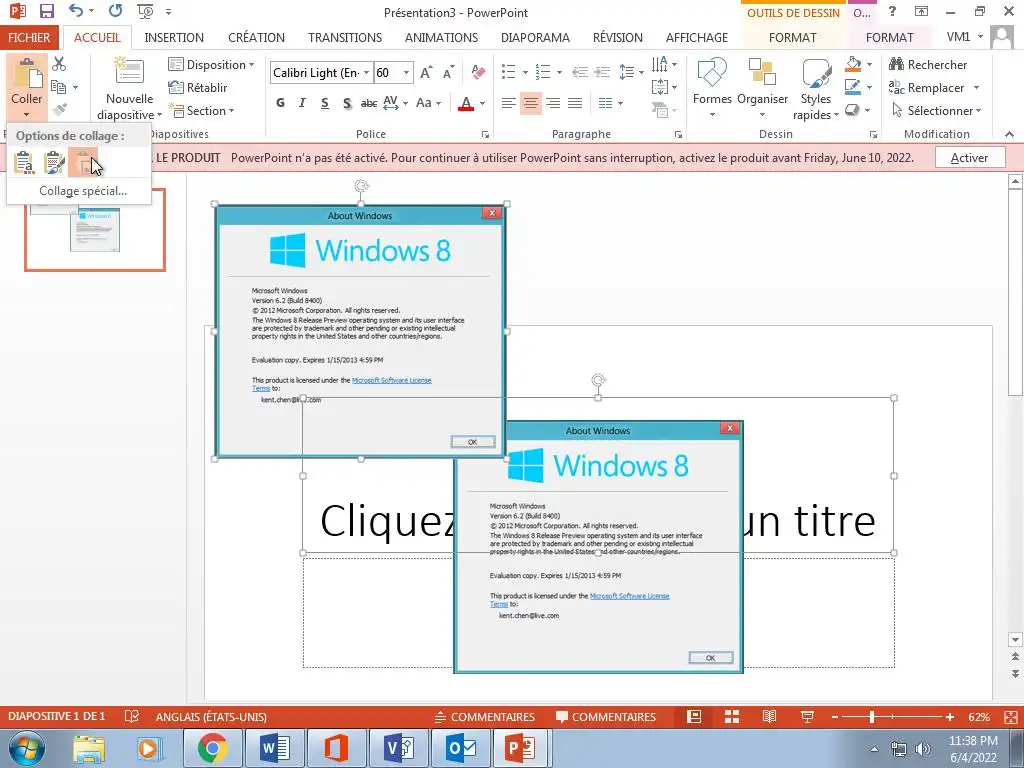
Task: Switch to slide sorter view
Action: 731,717
